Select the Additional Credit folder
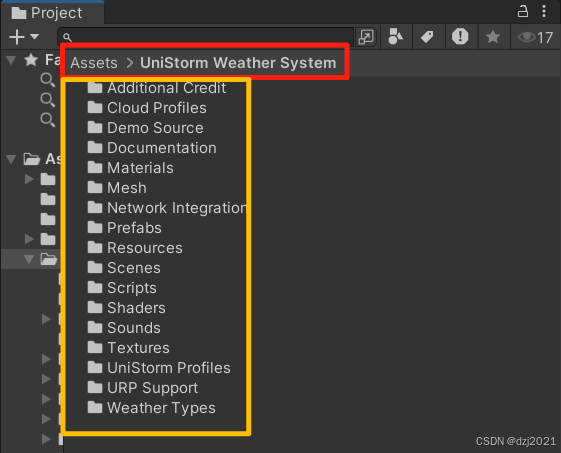This screenshot has height=453, width=561. coord(156,88)
